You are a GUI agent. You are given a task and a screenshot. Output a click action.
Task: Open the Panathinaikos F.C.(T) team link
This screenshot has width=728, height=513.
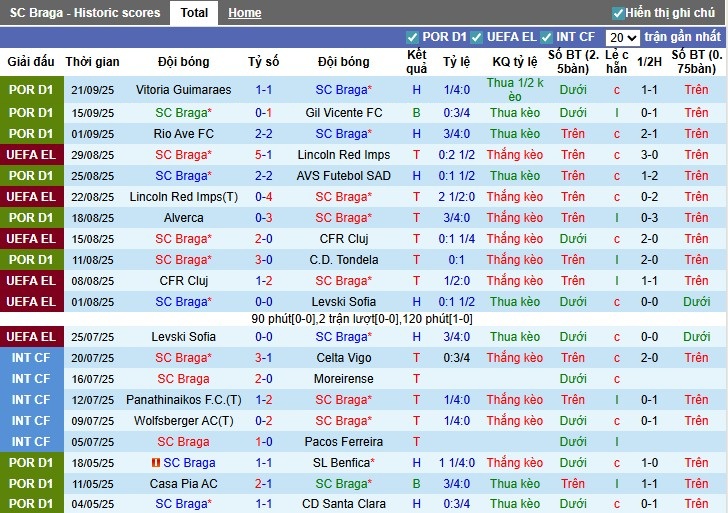tap(183, 400)
